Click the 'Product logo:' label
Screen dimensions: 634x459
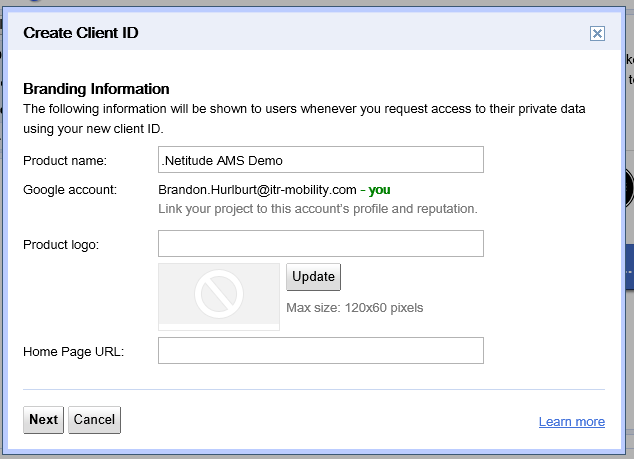(61, 245)
